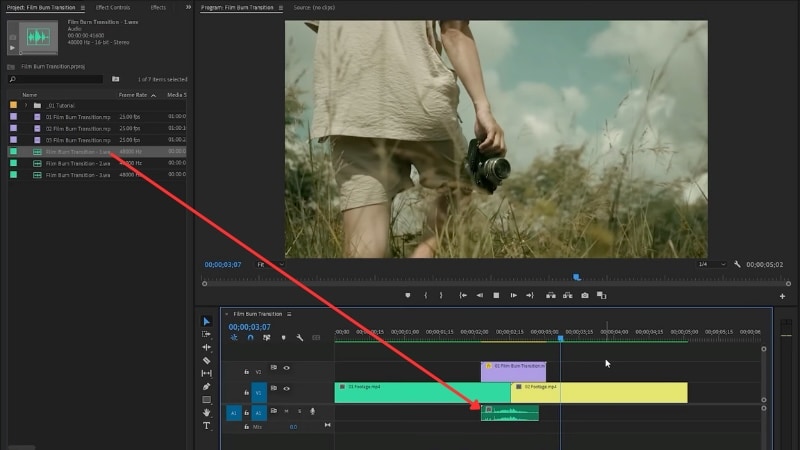Activate the Selection arrow tool
Viewport: 800px width, 450px height.
click(x=207, y=322)
